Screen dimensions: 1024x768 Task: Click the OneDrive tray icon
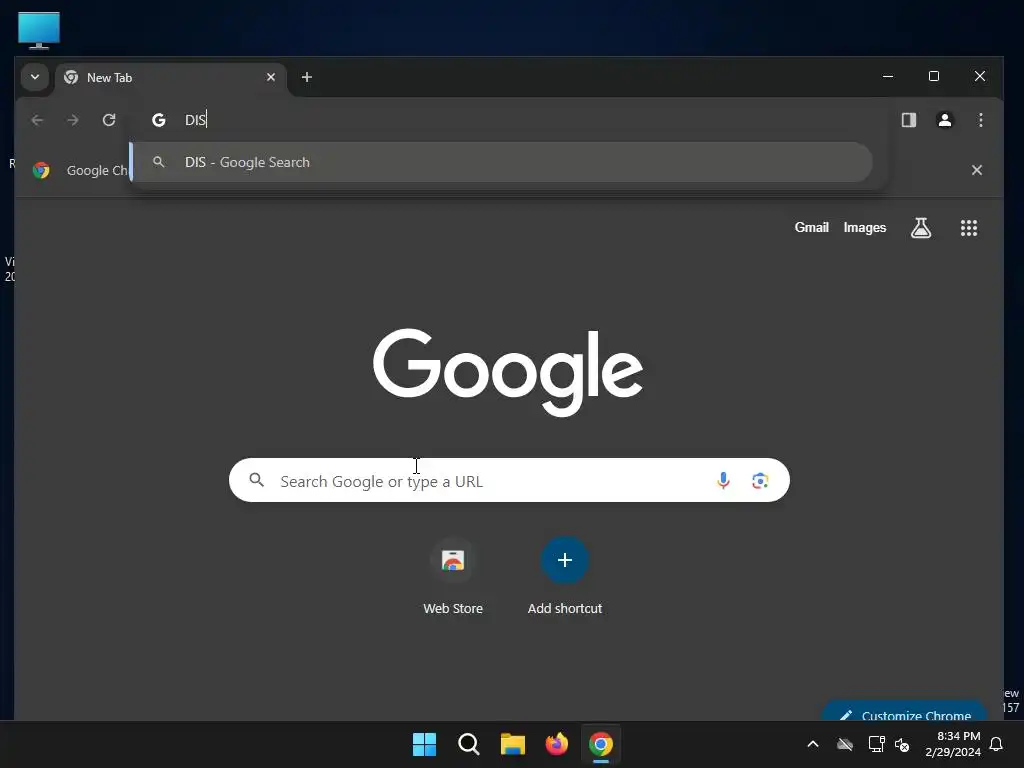[x=845, y=744]
